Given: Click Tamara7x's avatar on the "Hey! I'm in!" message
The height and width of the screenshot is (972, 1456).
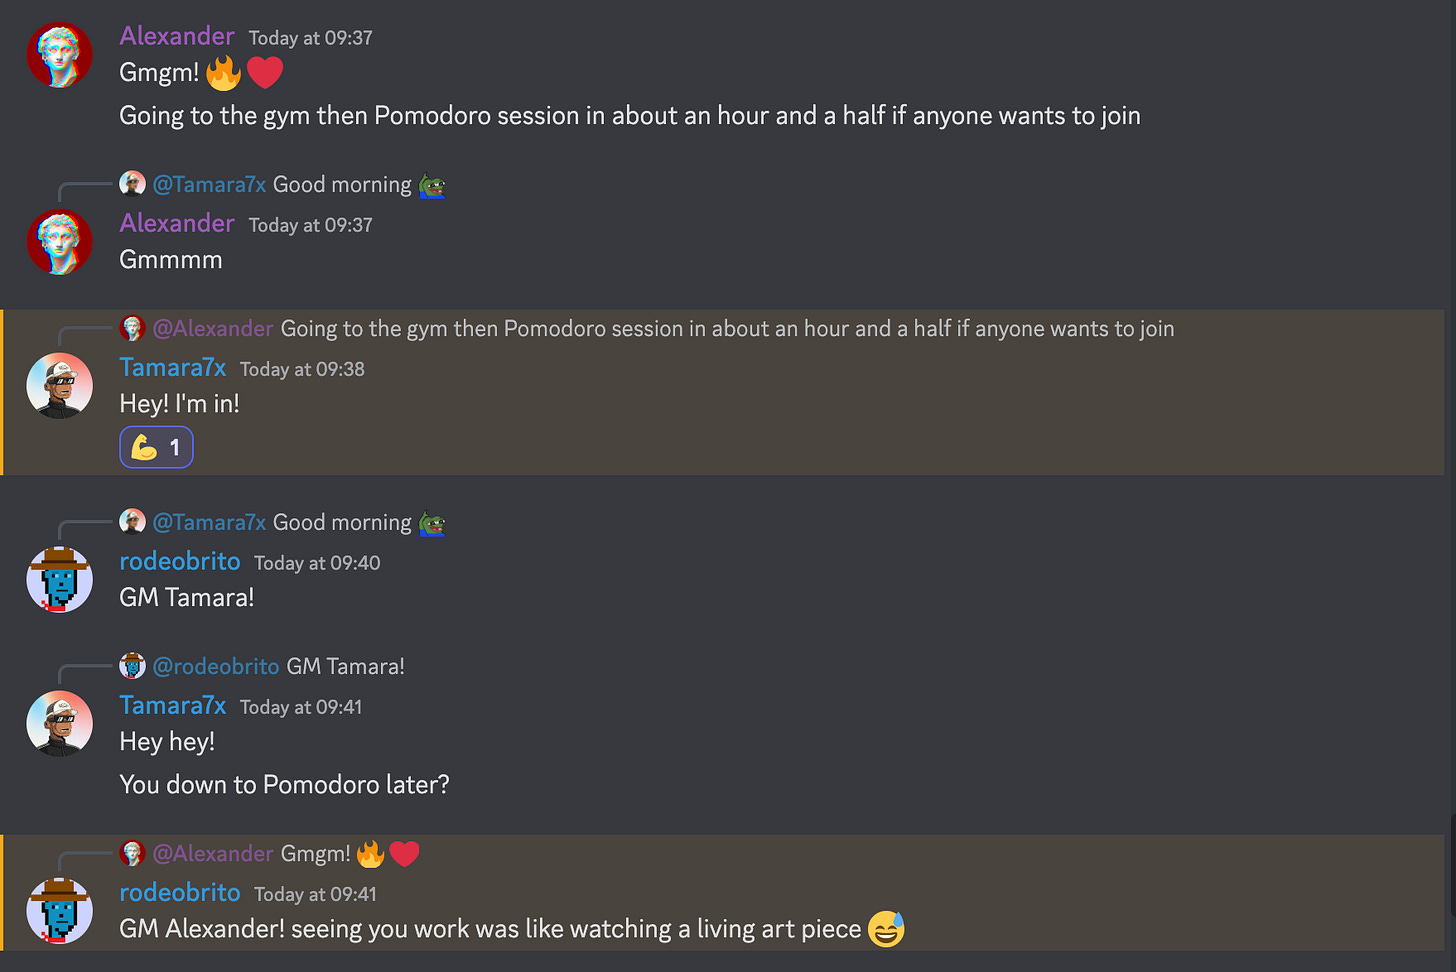Looking at the screenshot, I should click(x=59, y=386).
